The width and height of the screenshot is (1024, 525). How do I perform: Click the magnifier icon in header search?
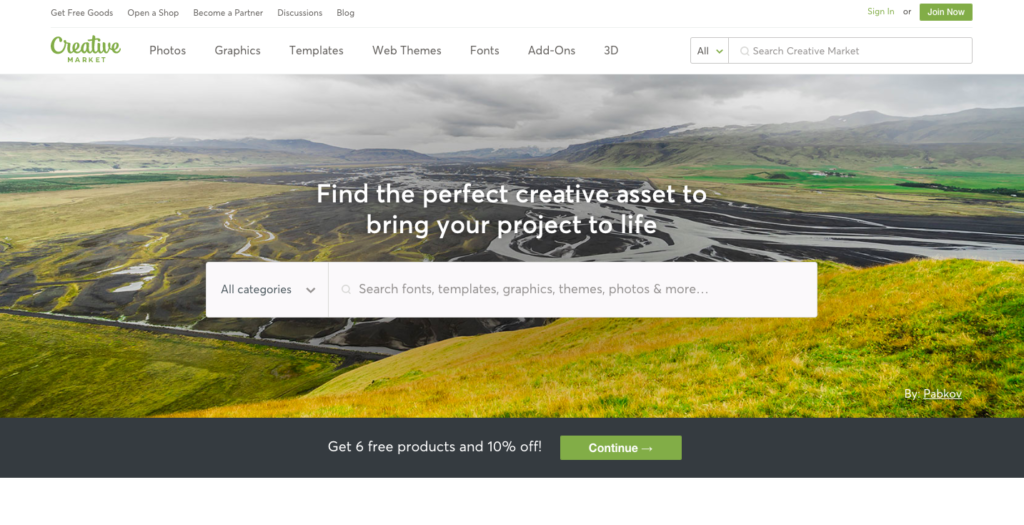tap(744, 51)
